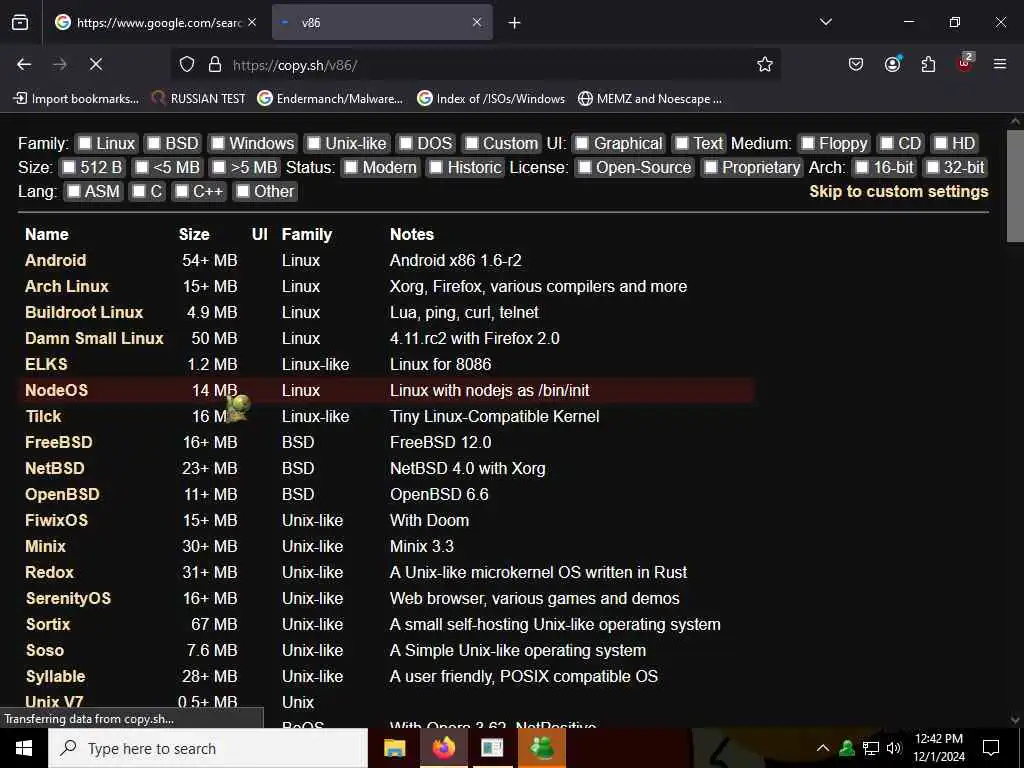Click the page vertical scrollbar thumb
This screenshot has width=1024, height=768.
pyautogui.click(x=1015, y=185)
